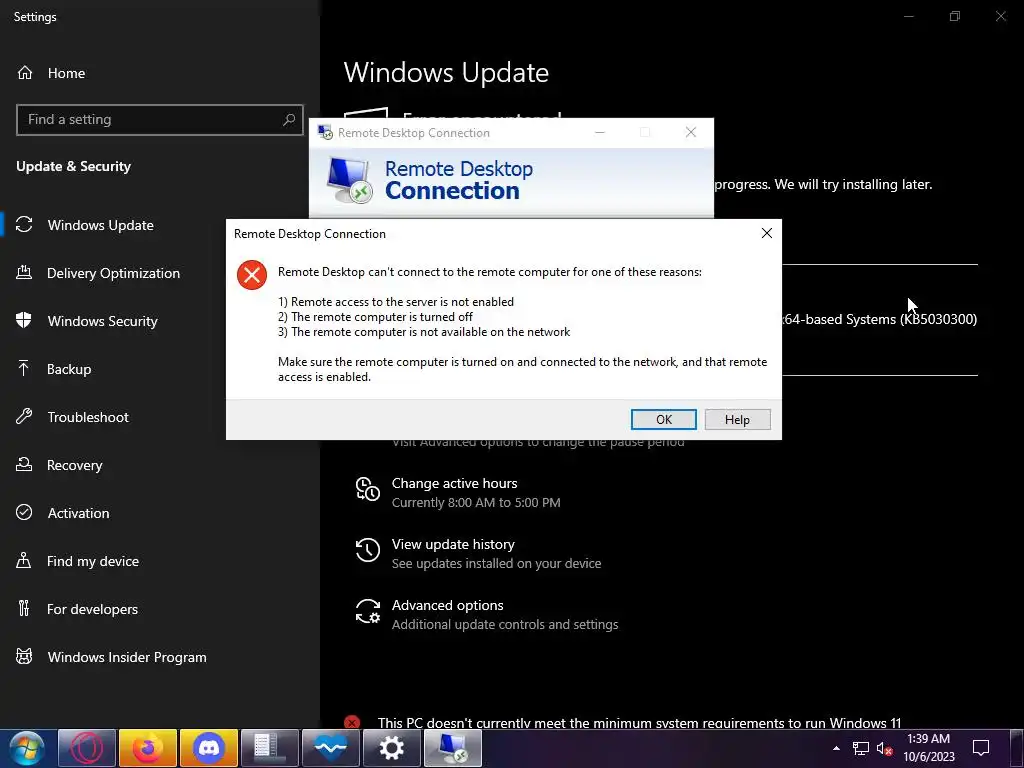Image resolution: width=1024 pixels, height=768 pixels.
Task: Click the Delivery Optimization icon
Action: (24, 272)
